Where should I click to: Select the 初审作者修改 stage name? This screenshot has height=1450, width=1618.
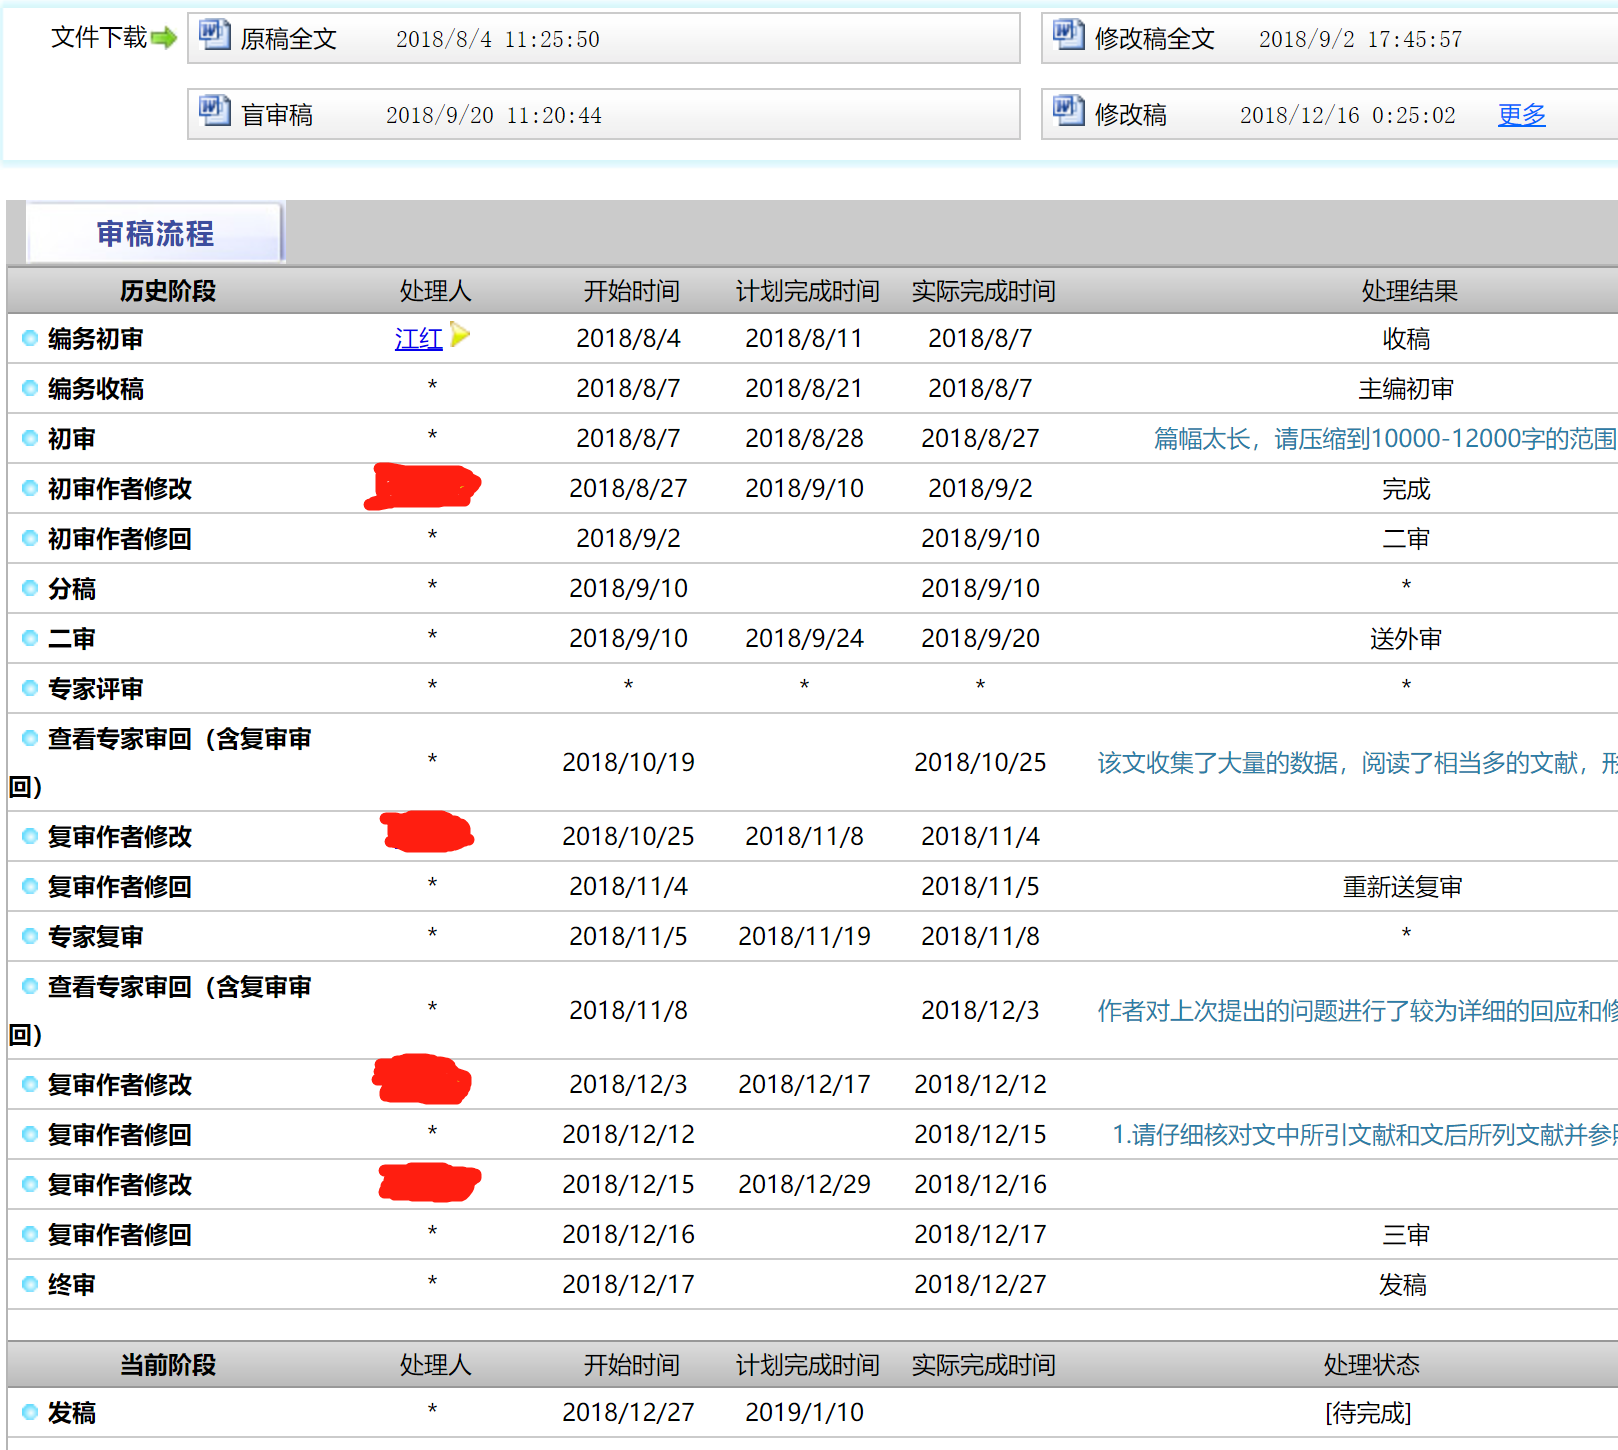click(x=120, y=489)
